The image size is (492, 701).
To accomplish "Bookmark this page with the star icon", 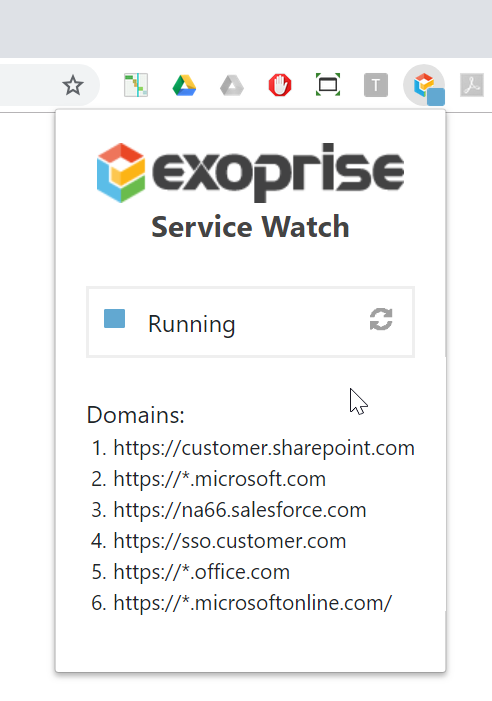I will click(x=73, y=85).
